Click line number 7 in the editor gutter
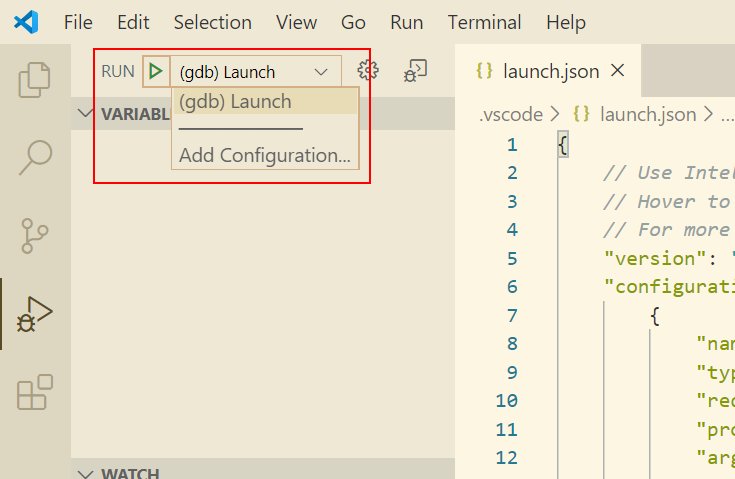 pos(512,315)
